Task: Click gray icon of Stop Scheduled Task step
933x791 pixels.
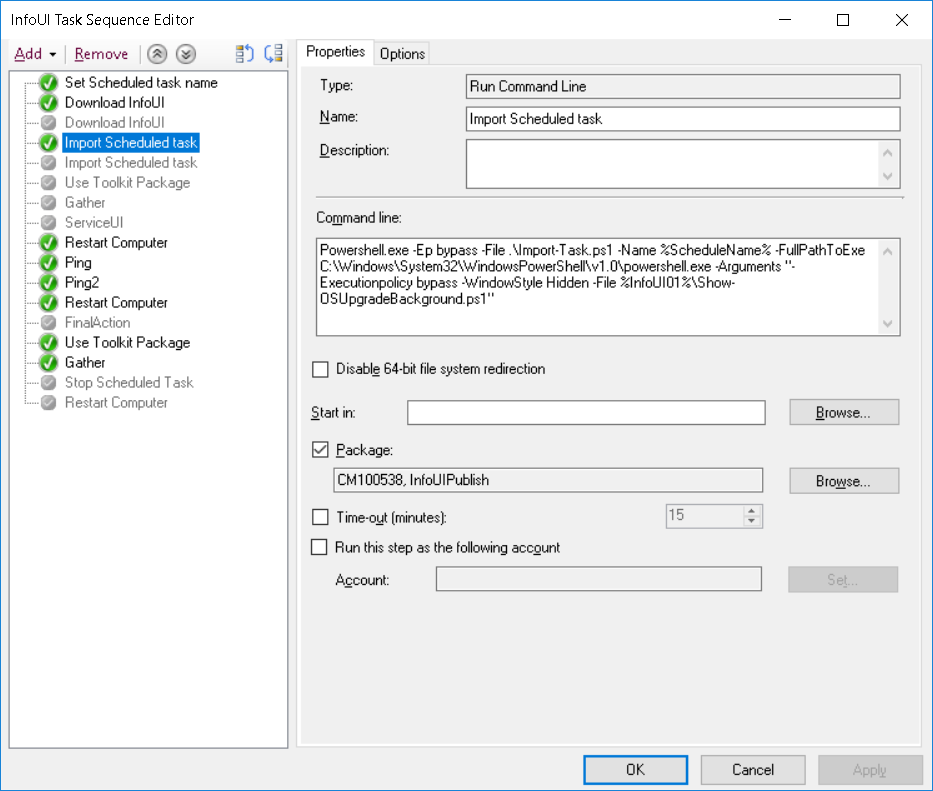Action: pyautogui.click(x=49, y=383)
